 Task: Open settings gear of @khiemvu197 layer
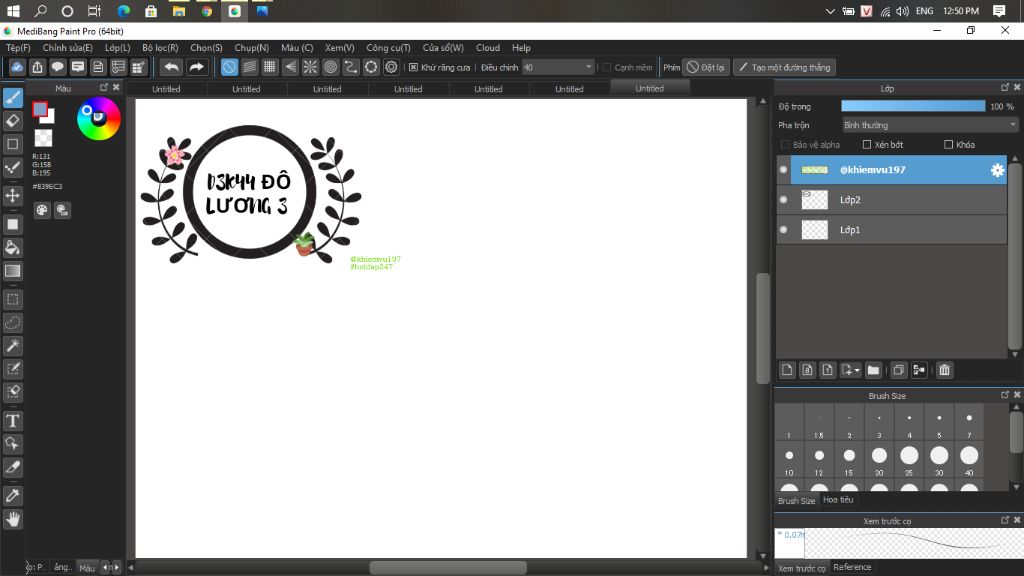point(997,170)
